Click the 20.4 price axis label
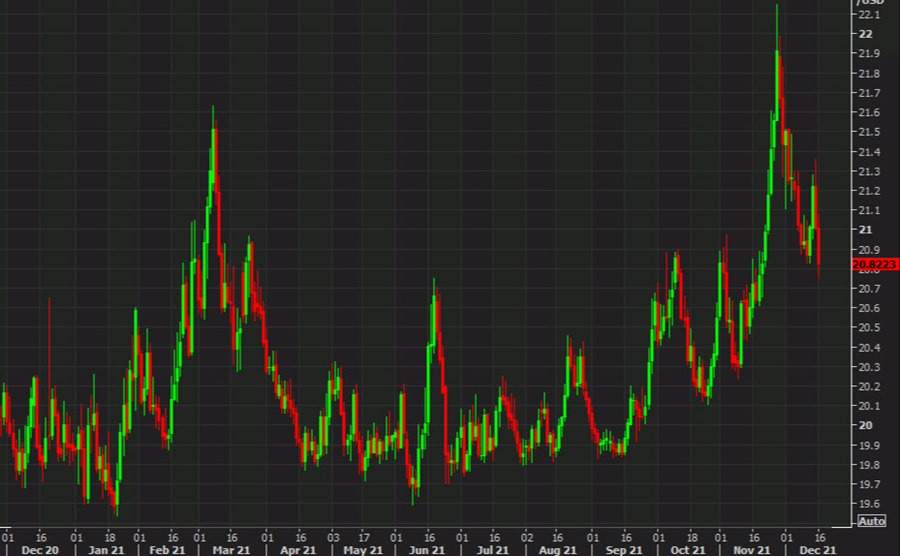The image size is (900, 556). pos(869,347)
